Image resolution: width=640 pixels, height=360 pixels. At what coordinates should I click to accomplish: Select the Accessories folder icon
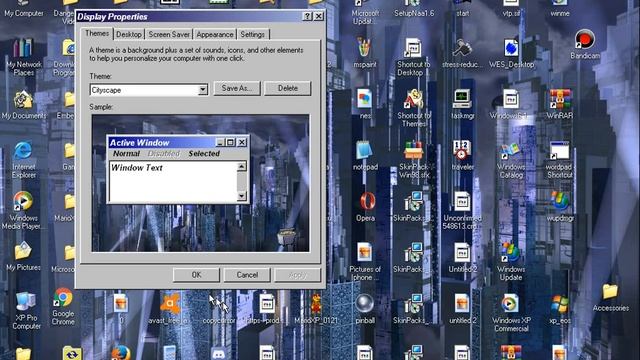click(x=611, y=297)
